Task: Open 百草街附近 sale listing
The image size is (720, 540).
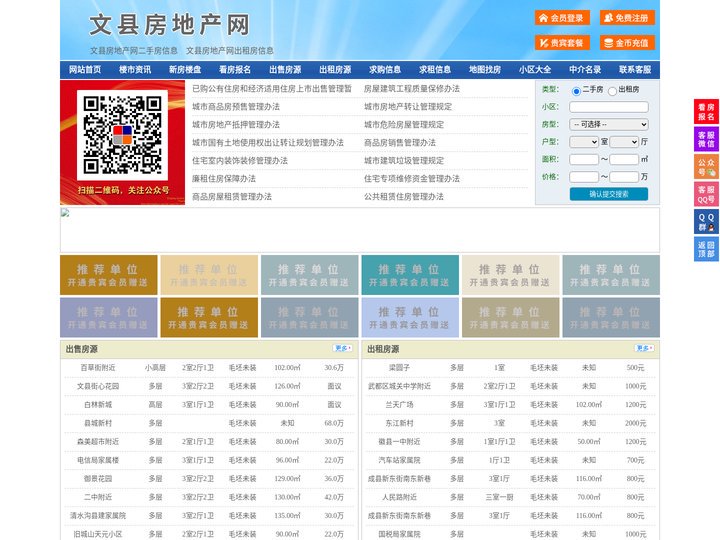Action: [98, 368]
